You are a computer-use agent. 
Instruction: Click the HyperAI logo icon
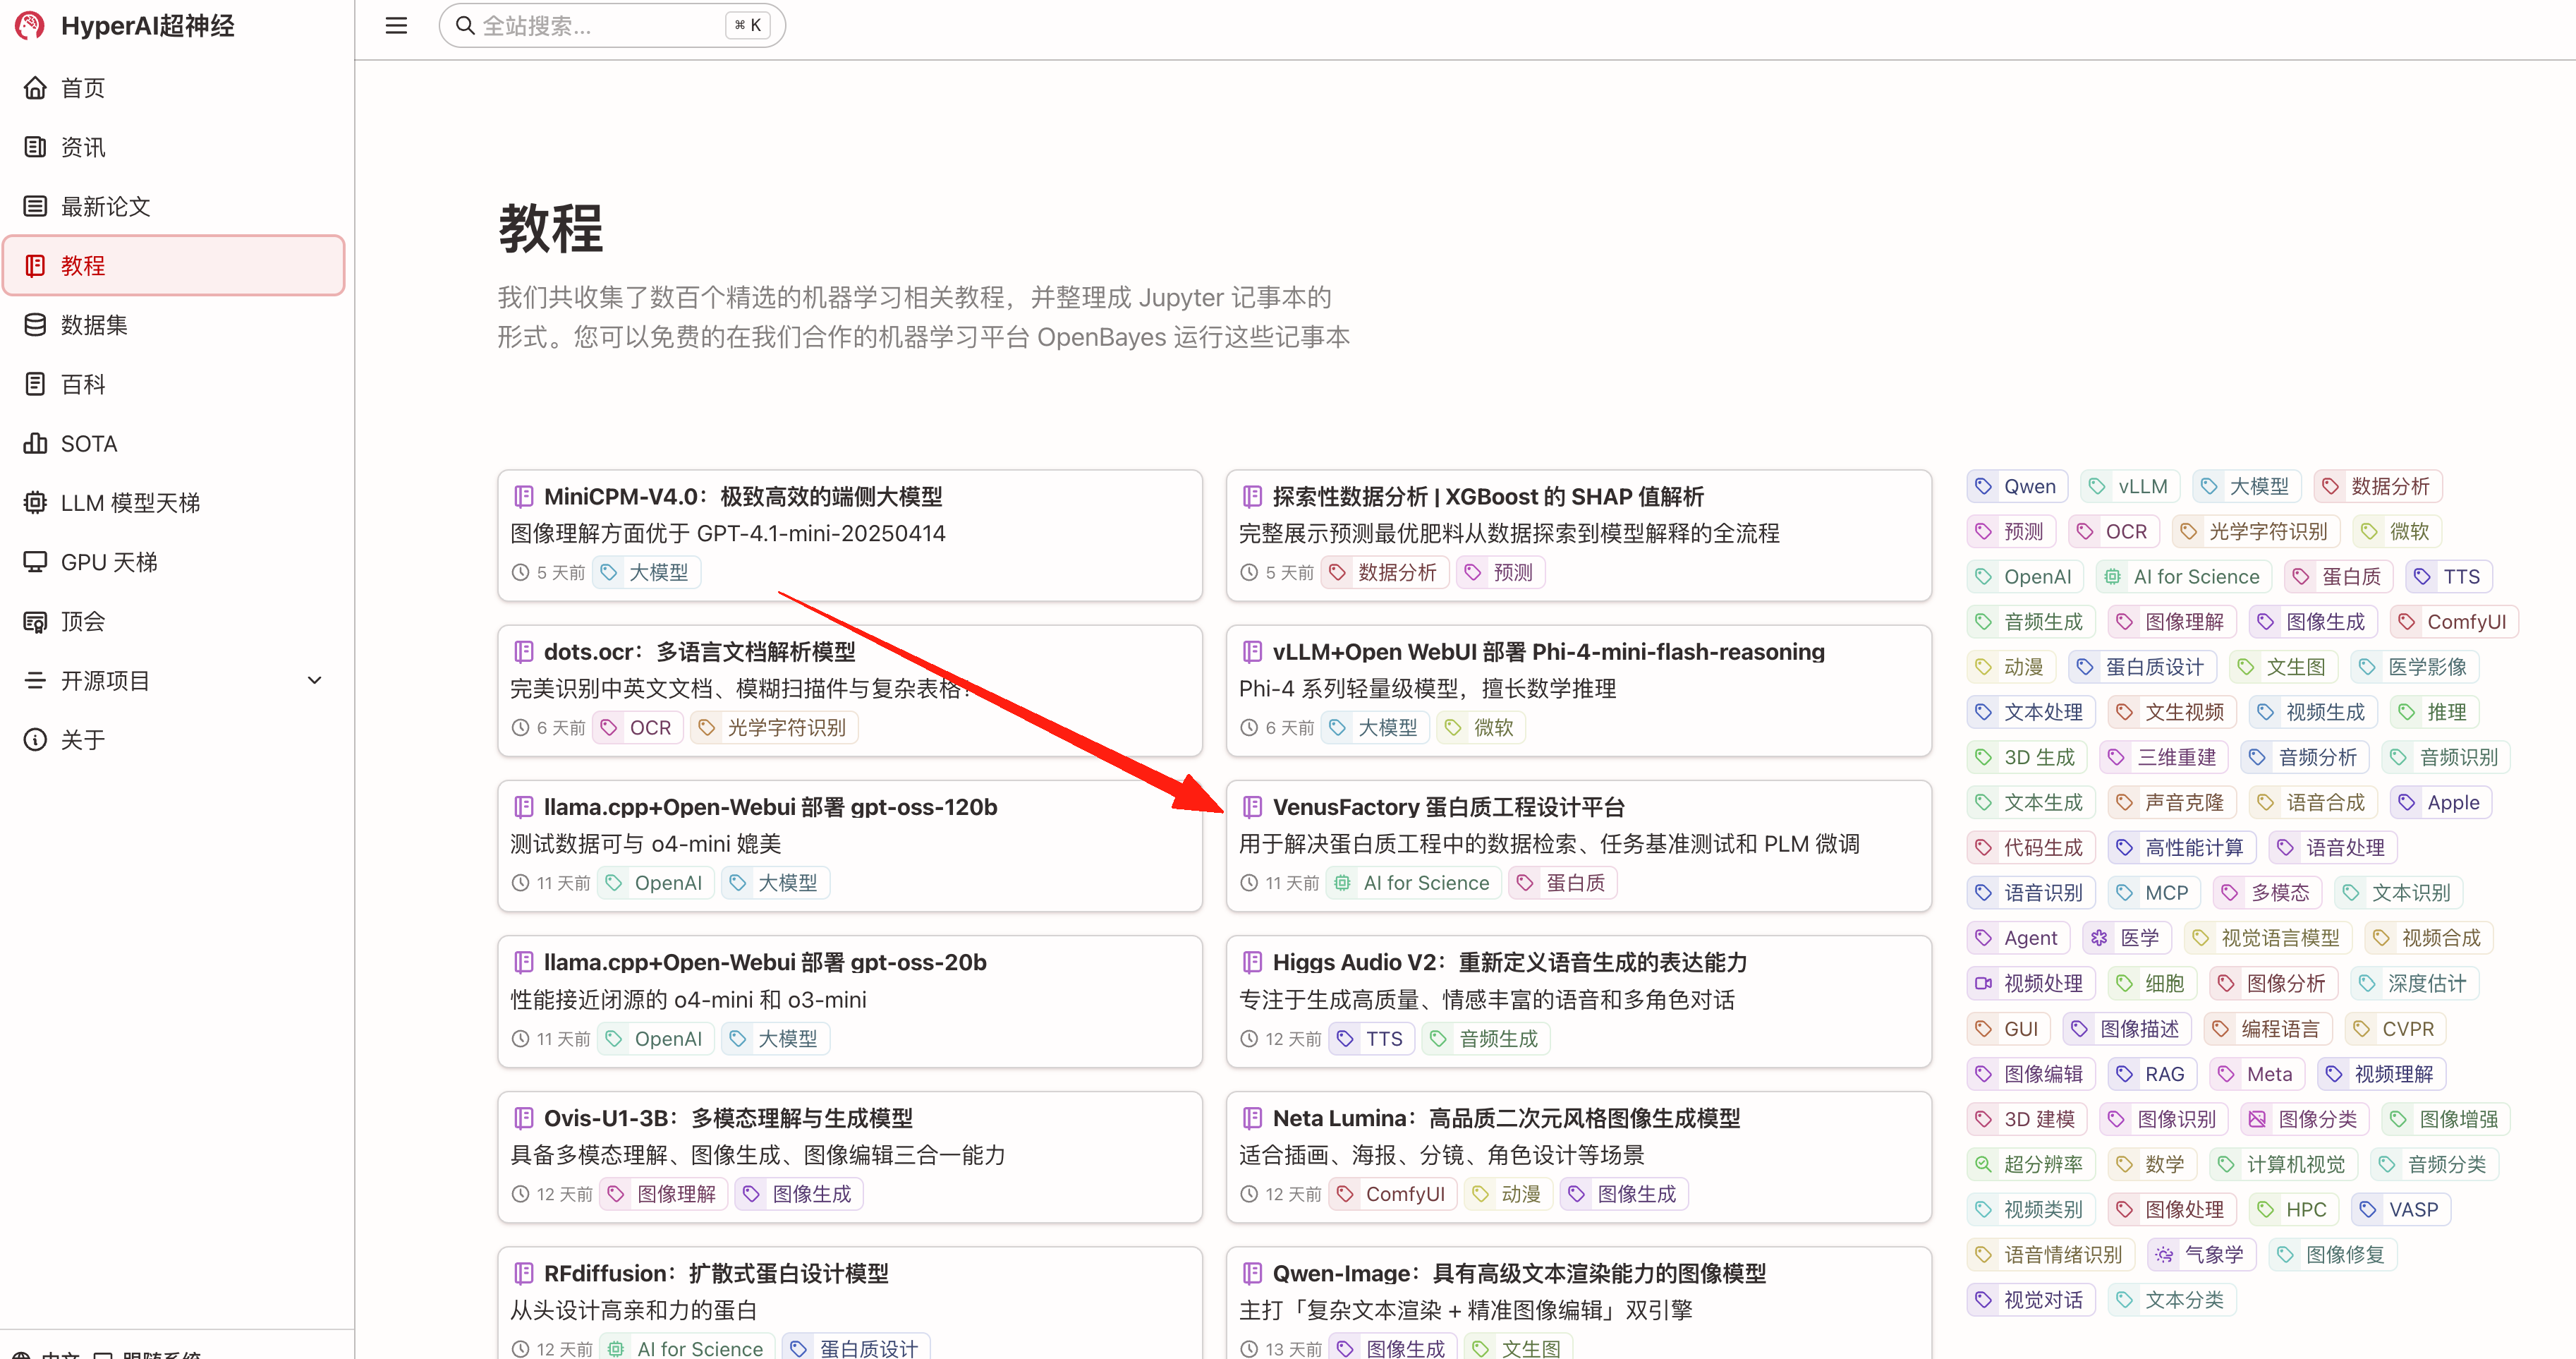30,25
